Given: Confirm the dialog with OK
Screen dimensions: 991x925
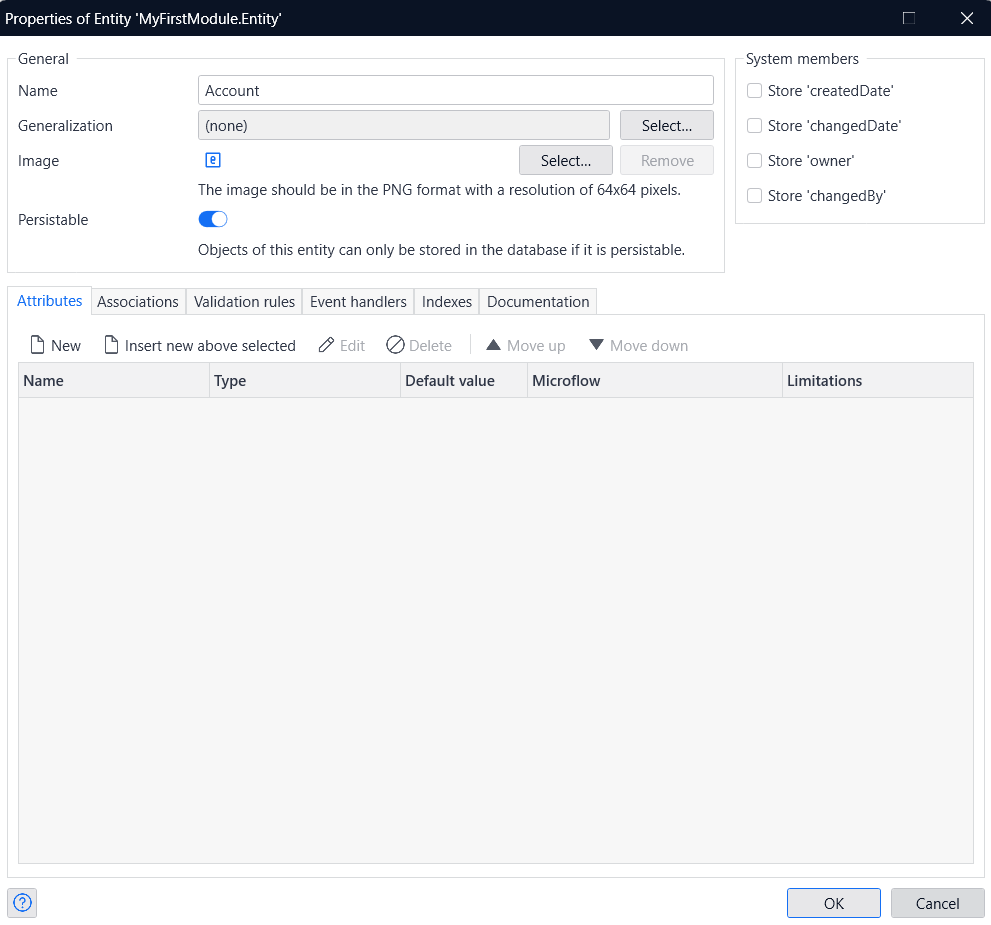Looking at the screenshot, I should pyautogui.click(x=833, y=903).
